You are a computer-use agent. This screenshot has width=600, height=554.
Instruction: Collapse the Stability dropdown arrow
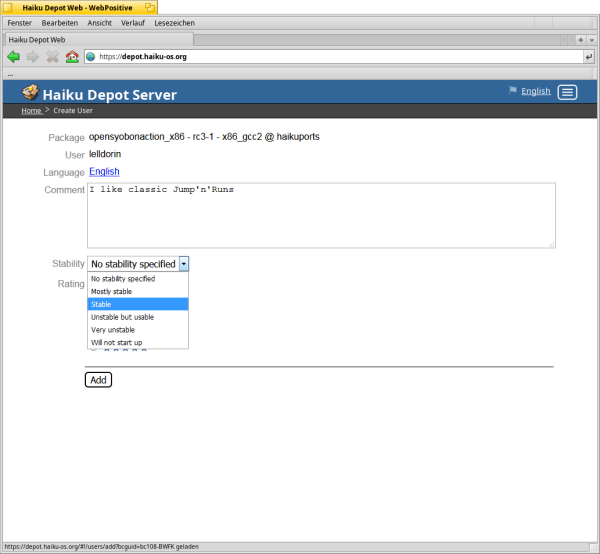click(x=184, y=264)
